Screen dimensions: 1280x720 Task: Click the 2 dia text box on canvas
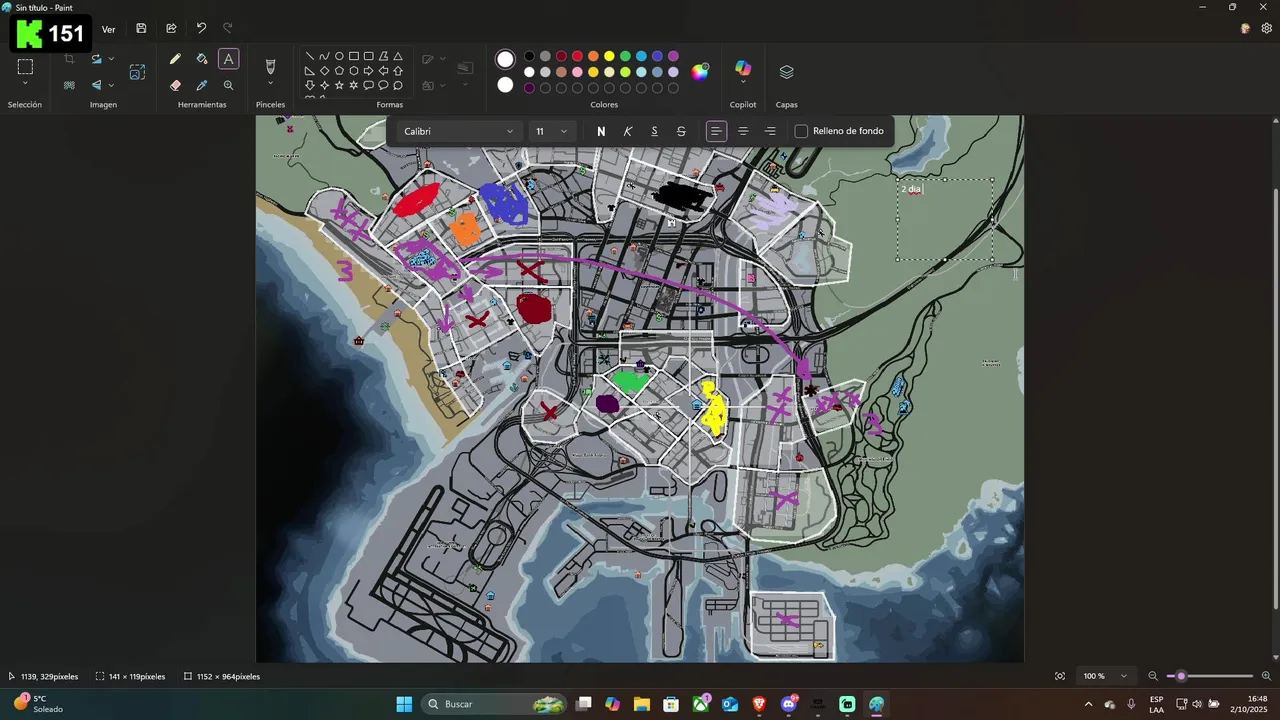pos(945,219)
